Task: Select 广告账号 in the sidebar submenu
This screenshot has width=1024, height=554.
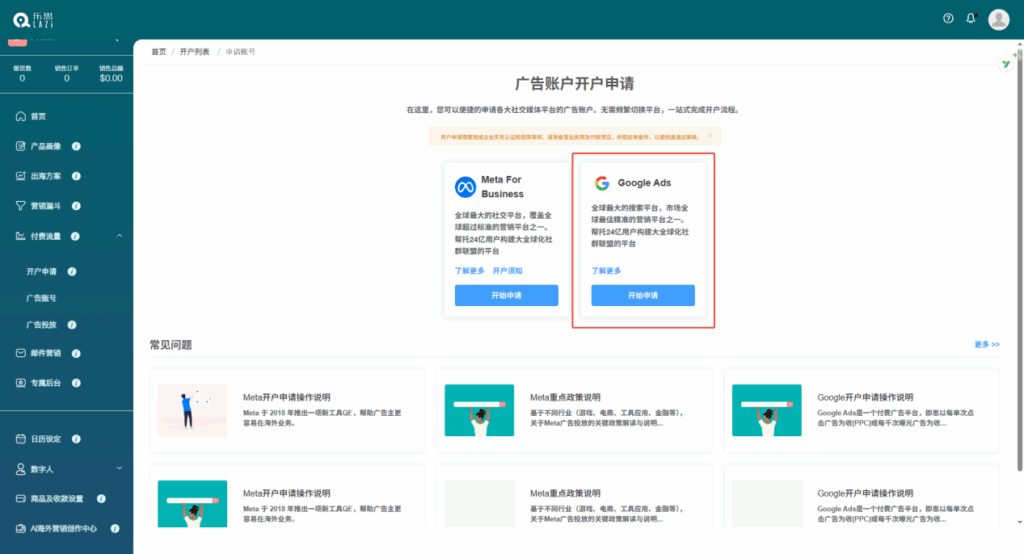Action: pyautogui.click(x=41, y=298)
